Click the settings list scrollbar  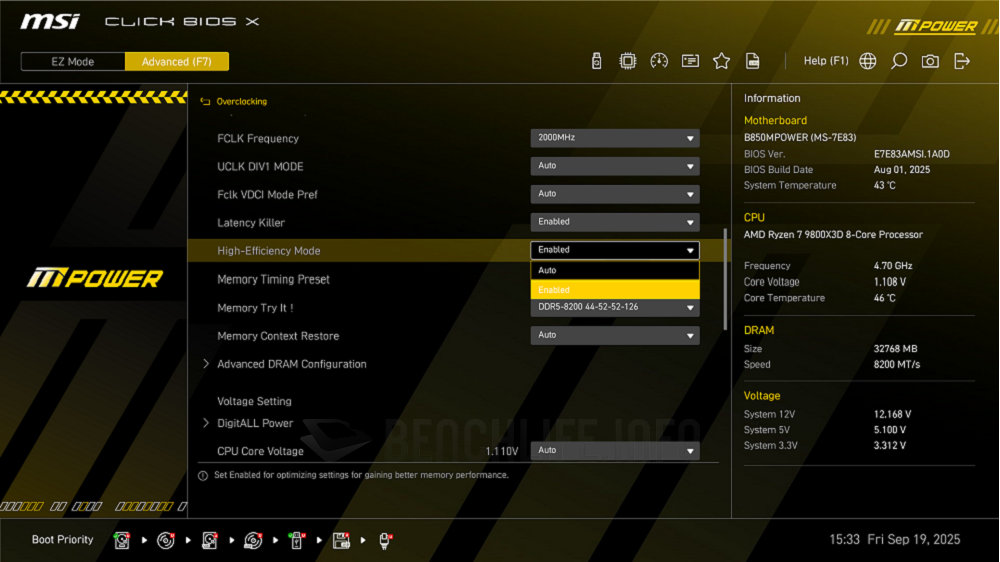pyautogui.click(x=725, y=279)
